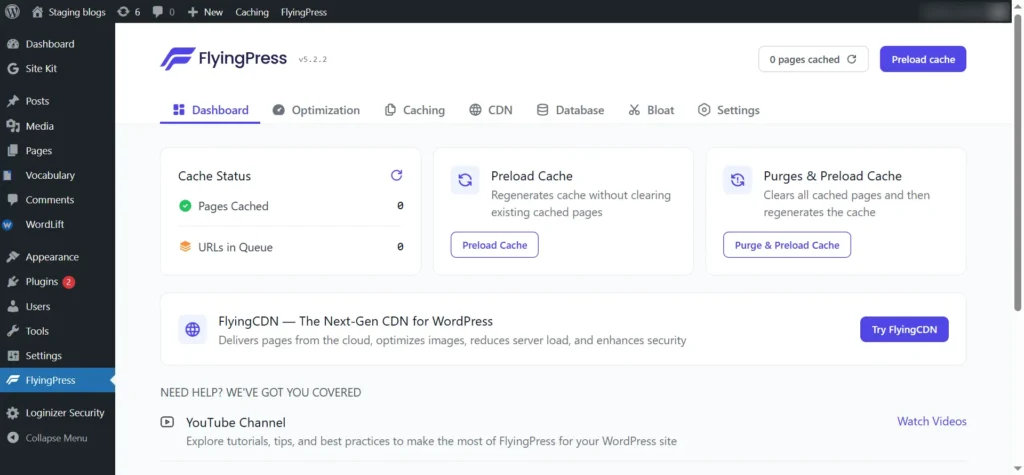
Task: Follow the Watch Videos link
Action: coord(931,421)
